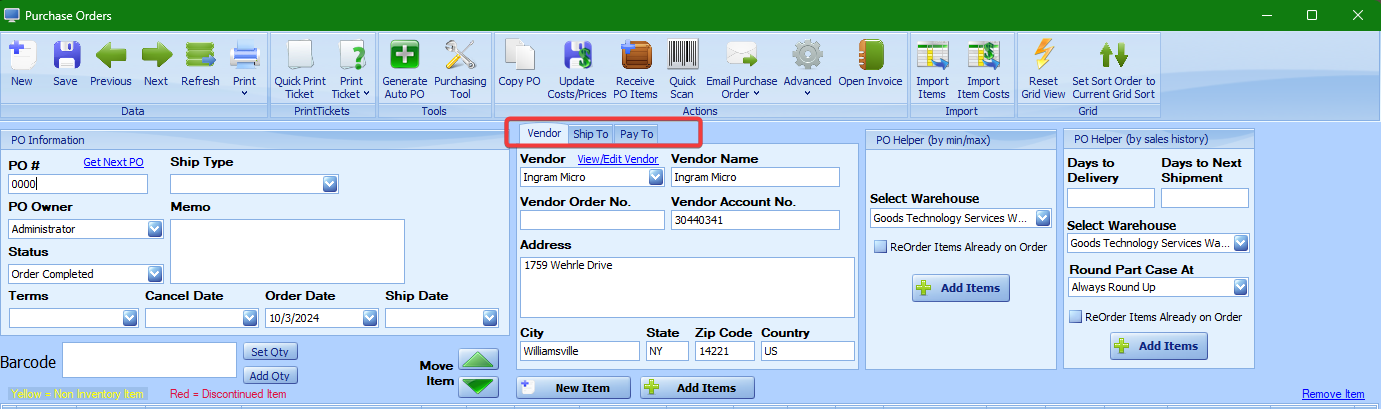Switch to the Ship To tab
The height and width of the screenshot is (409, 1381).
click(590, 134)
